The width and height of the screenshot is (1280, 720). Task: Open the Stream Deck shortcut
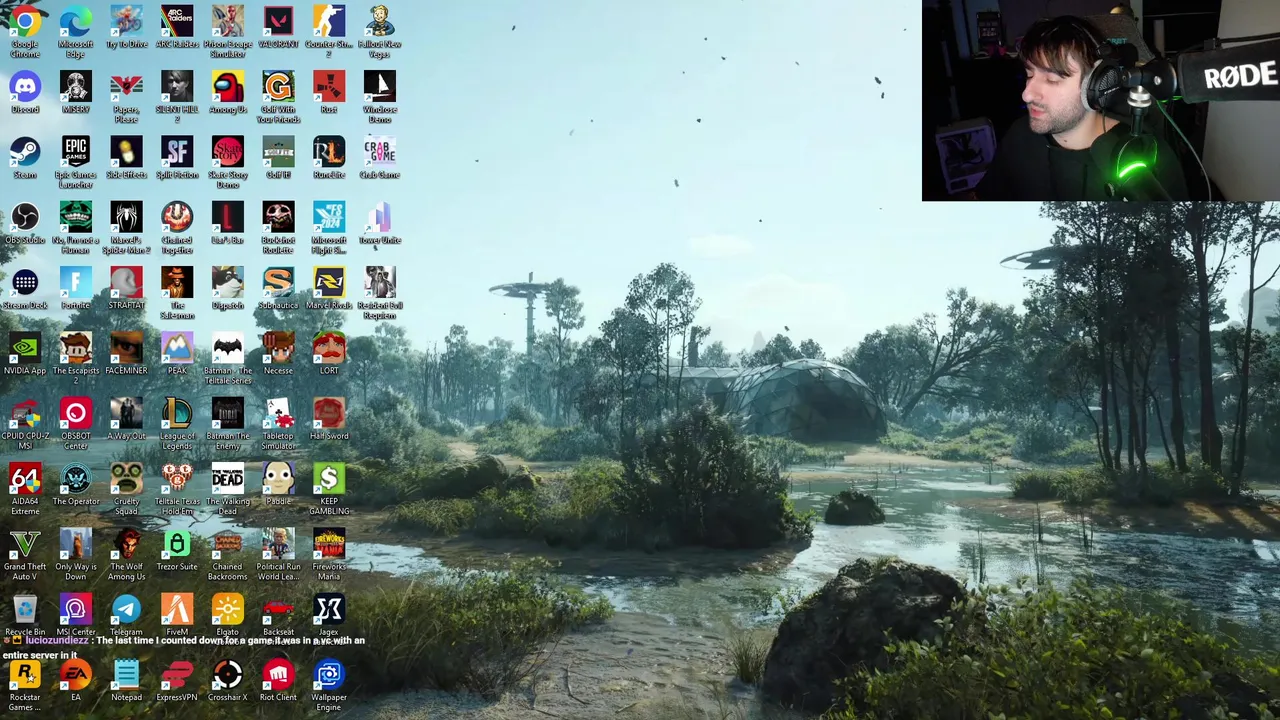click(25, 283)
